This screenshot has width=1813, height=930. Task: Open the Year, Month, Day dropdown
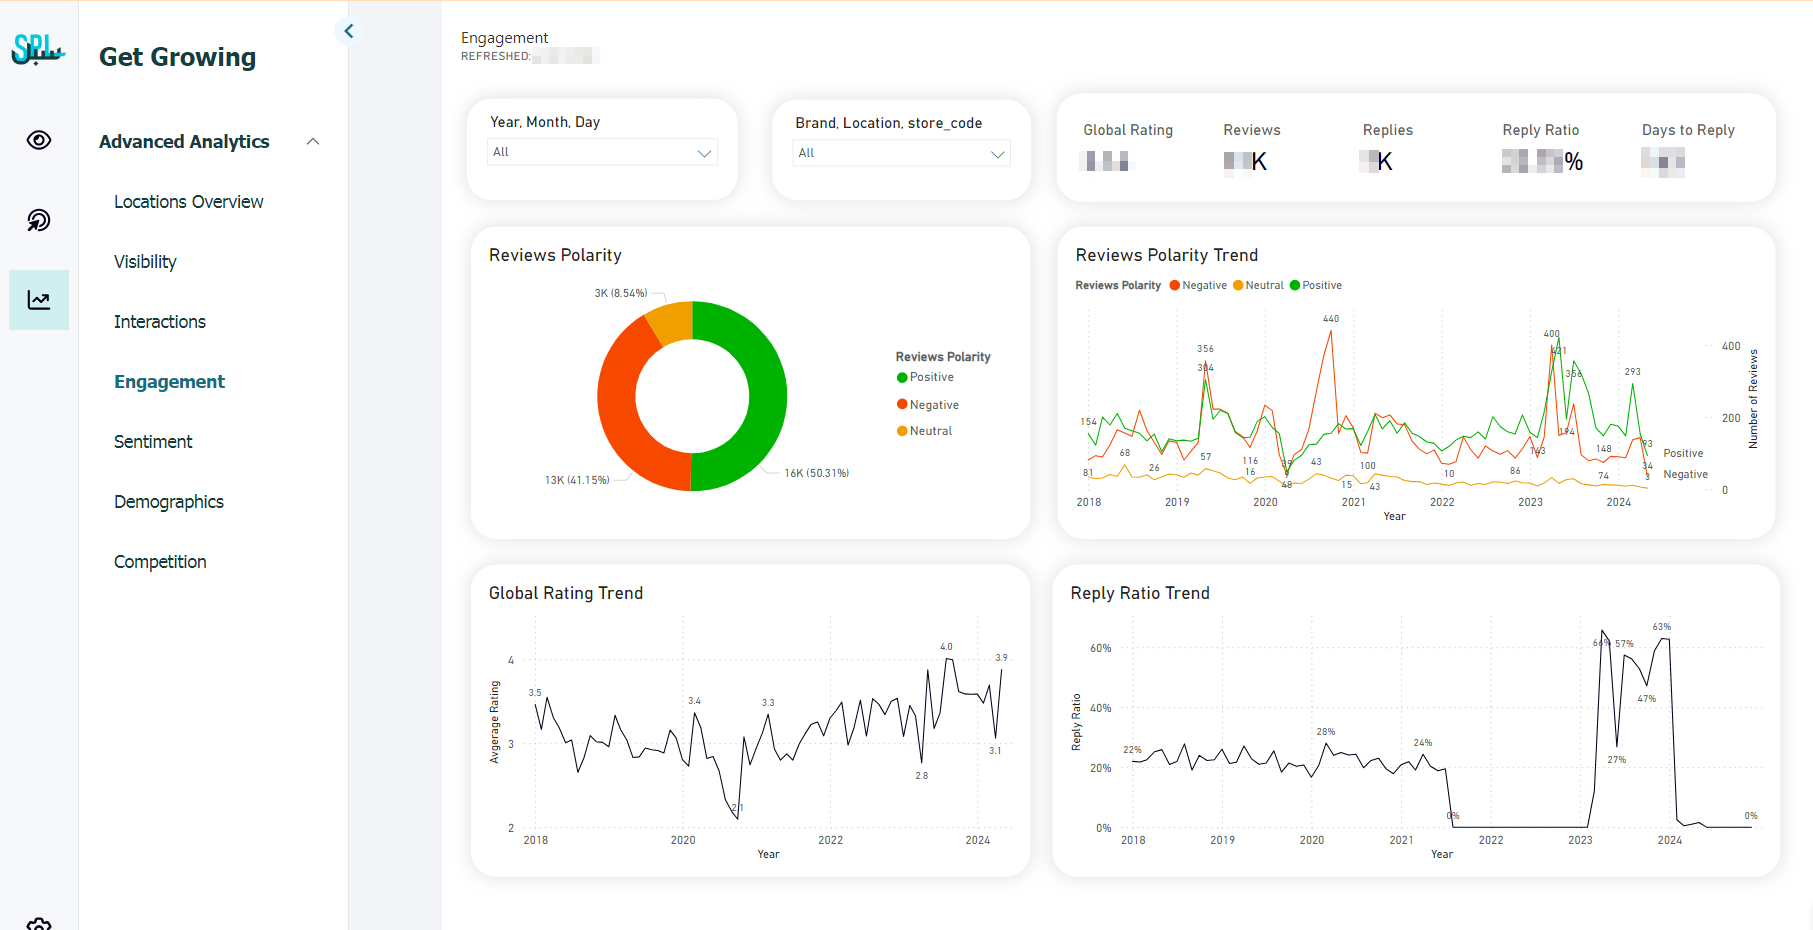click(x=602, y=153)
